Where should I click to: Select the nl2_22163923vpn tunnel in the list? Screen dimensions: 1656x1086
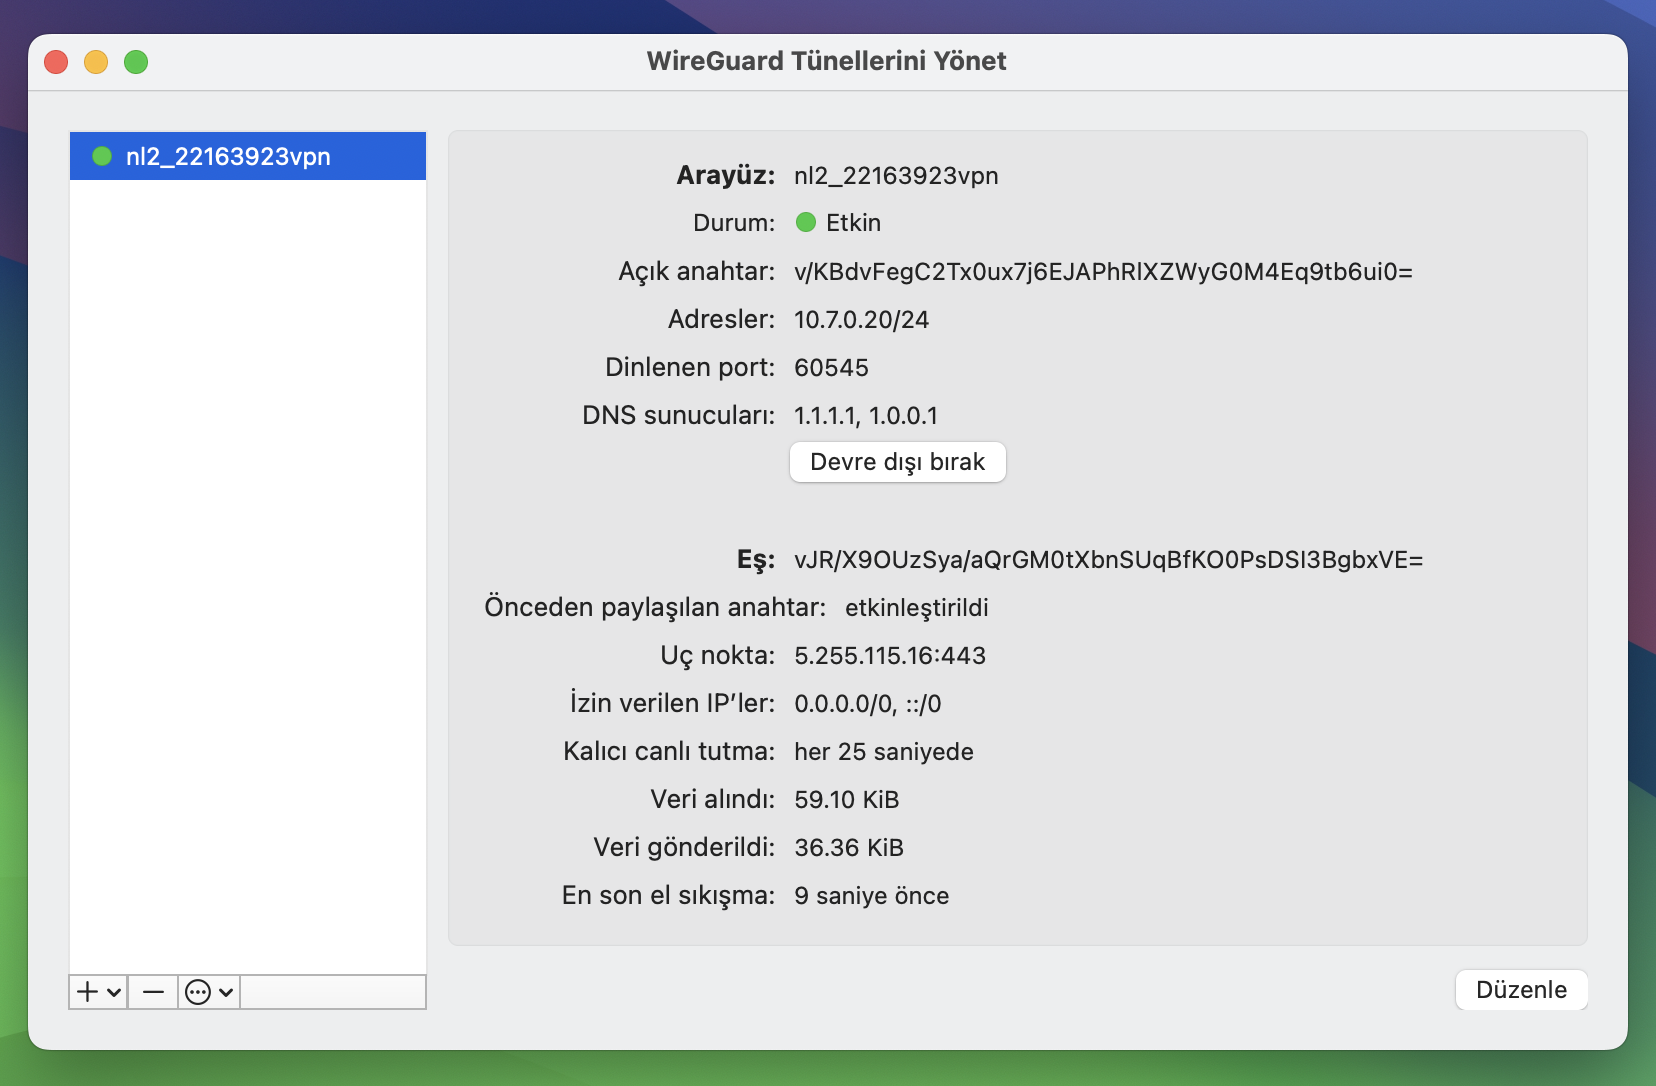pyautogui.click(x=228, y=156)
